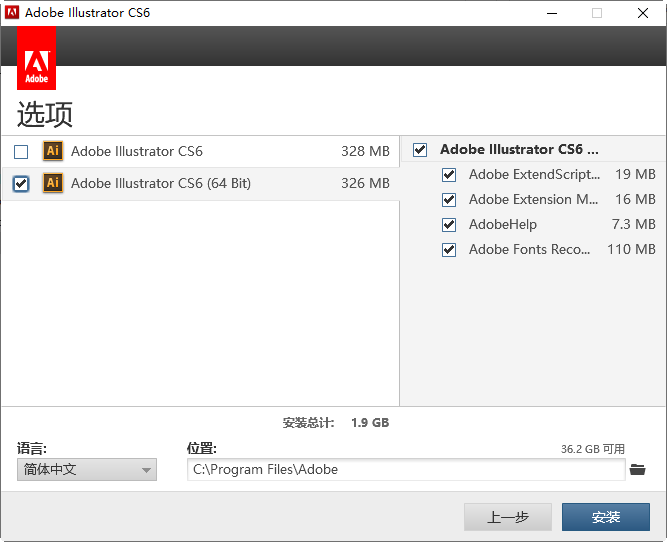Click the AdobeHelp component name
This screenshot has width=667, height=542.
pyautogui.click(x=503, y=224)
